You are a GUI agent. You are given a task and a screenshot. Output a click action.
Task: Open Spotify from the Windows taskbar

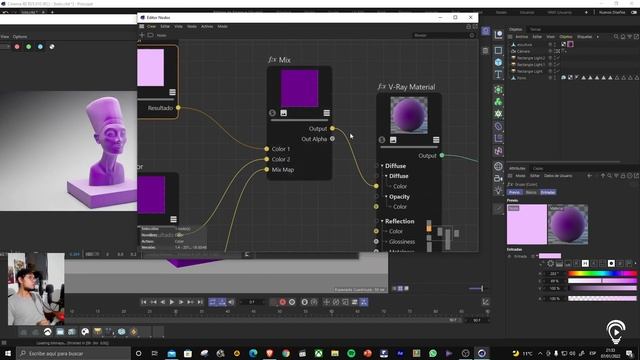coord(351,353)
